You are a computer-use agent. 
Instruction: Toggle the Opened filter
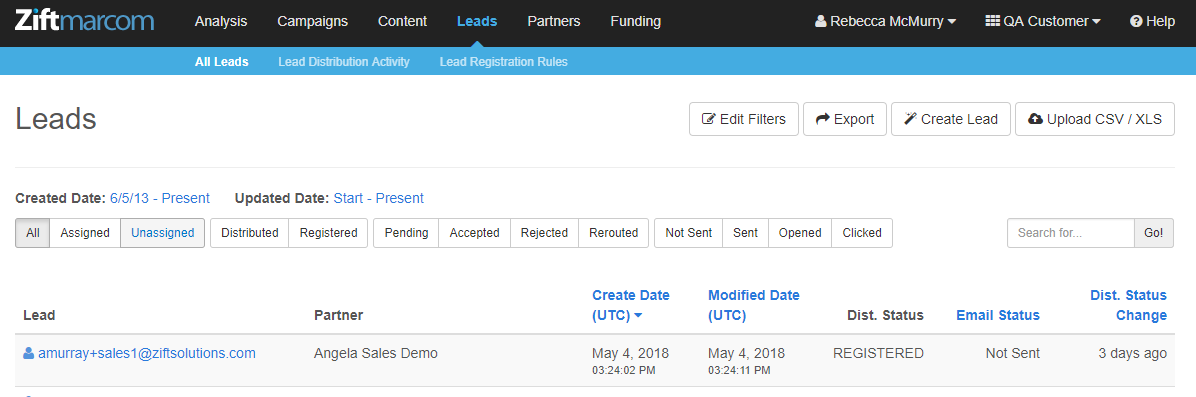(x=800, y=233)
